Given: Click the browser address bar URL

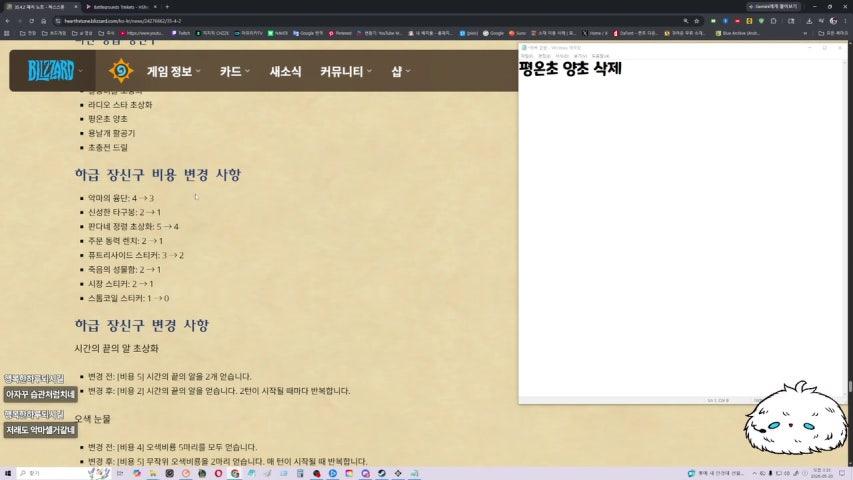Looking at the screenshot, I should click(122, 21).
